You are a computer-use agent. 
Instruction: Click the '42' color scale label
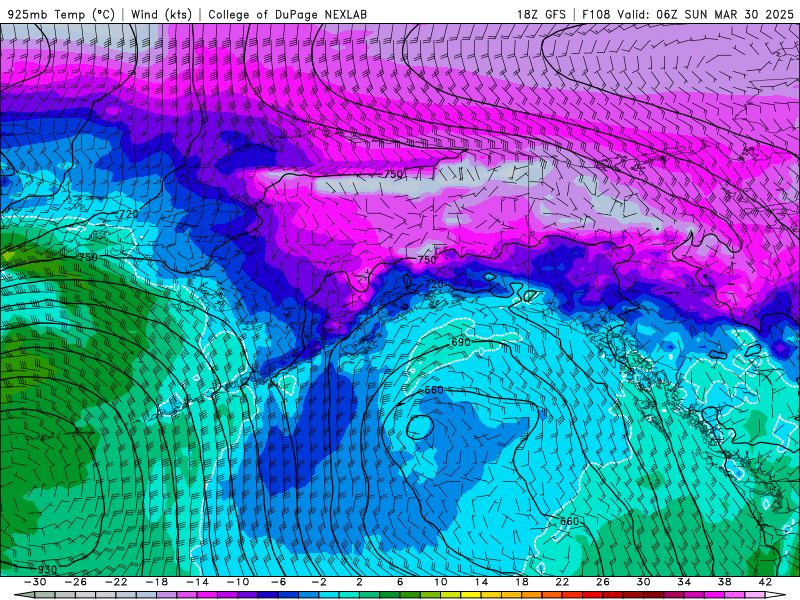(764, 582)
